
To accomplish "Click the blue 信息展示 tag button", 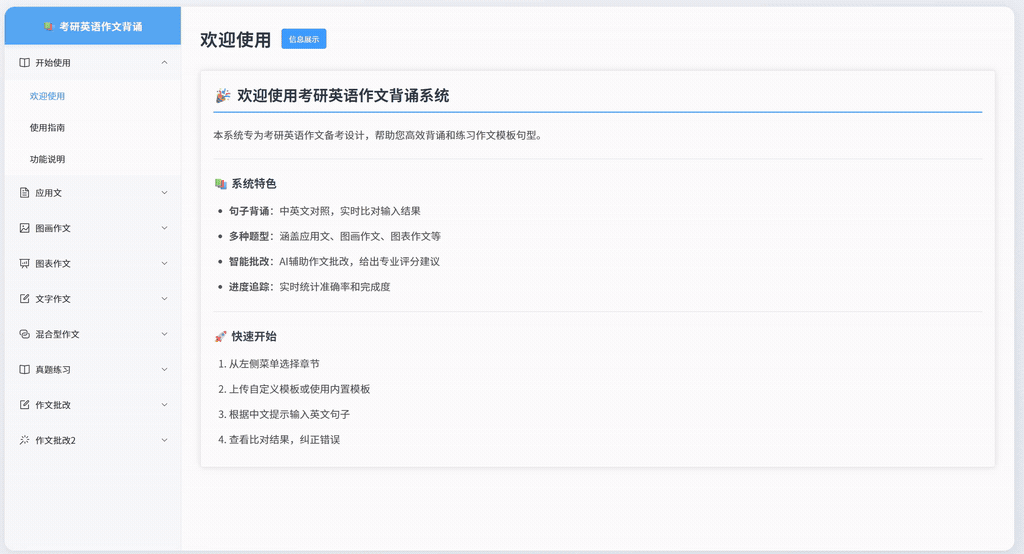I will 304,39.
